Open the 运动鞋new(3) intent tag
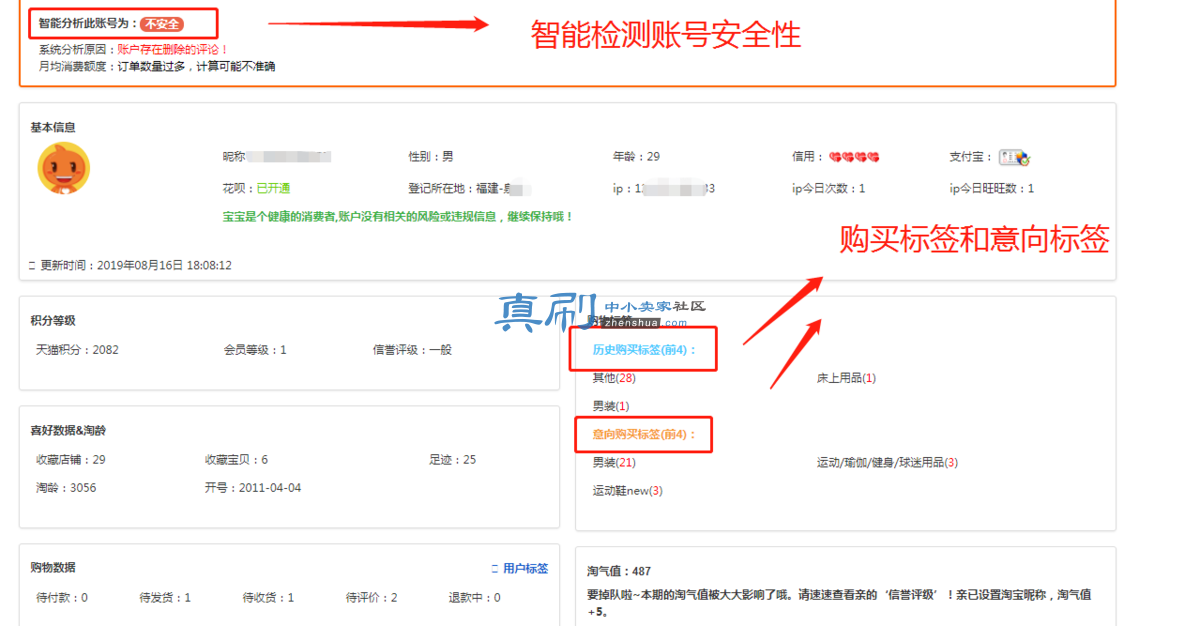The height and width of the screenshot is (626, 1200). [627, 490]
